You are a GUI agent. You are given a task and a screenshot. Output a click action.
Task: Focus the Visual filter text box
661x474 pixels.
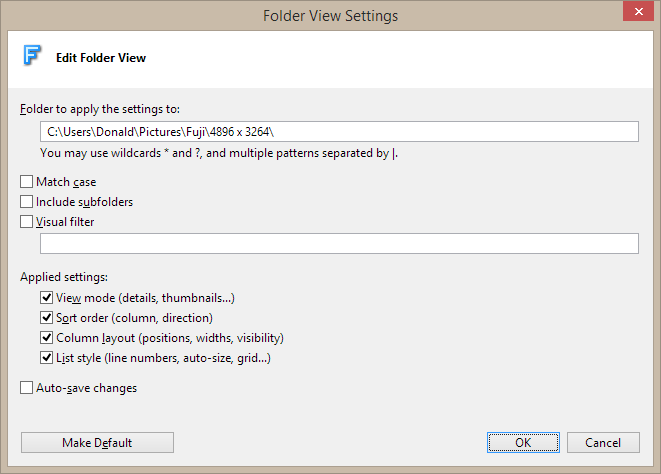click(339, 244)
